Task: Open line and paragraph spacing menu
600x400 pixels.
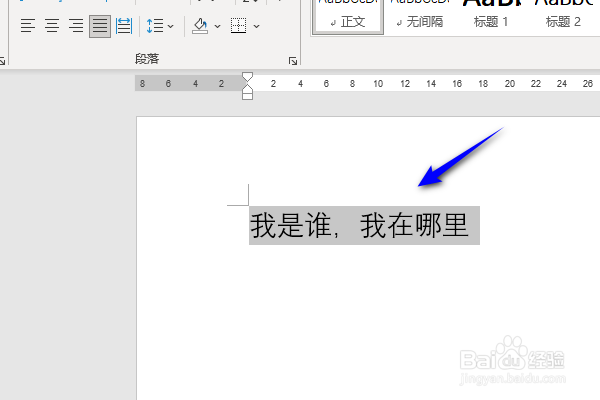Action: [160, 26]
